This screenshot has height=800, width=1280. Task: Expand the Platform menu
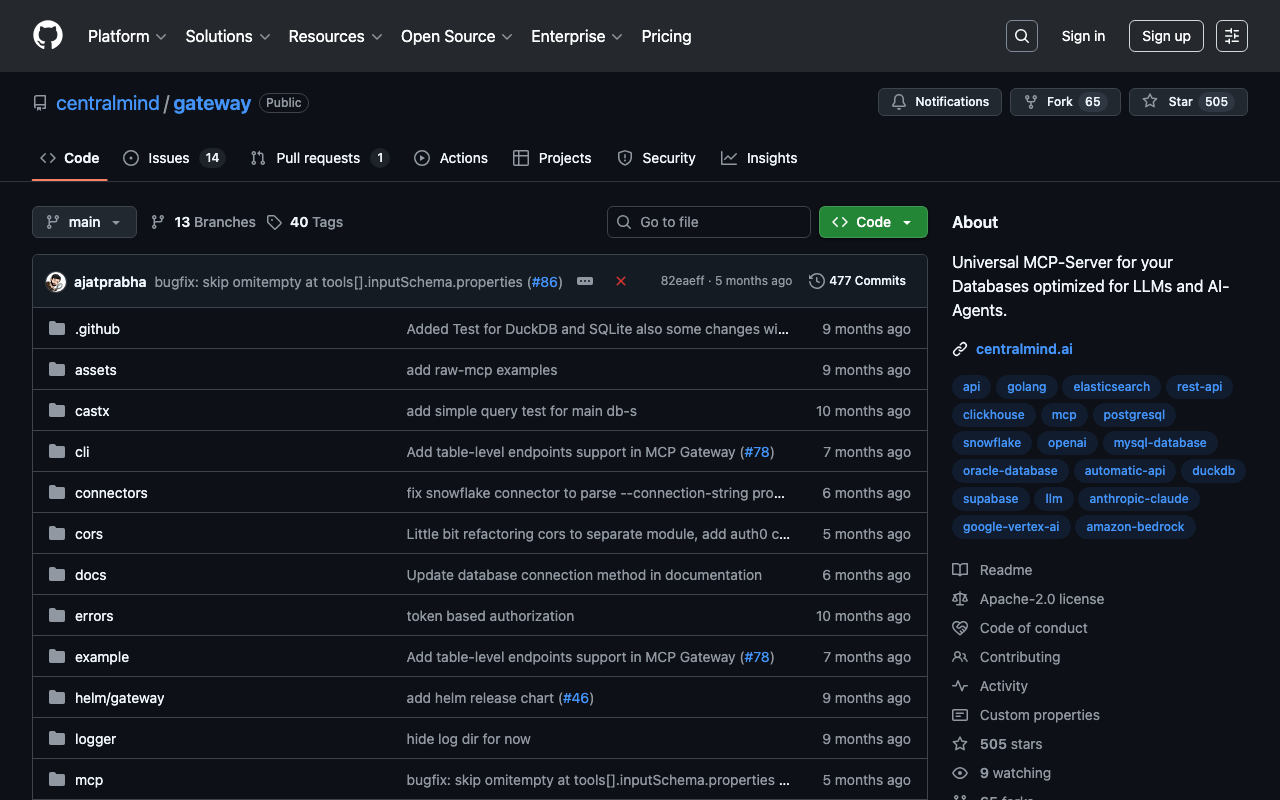pos(126,36)
